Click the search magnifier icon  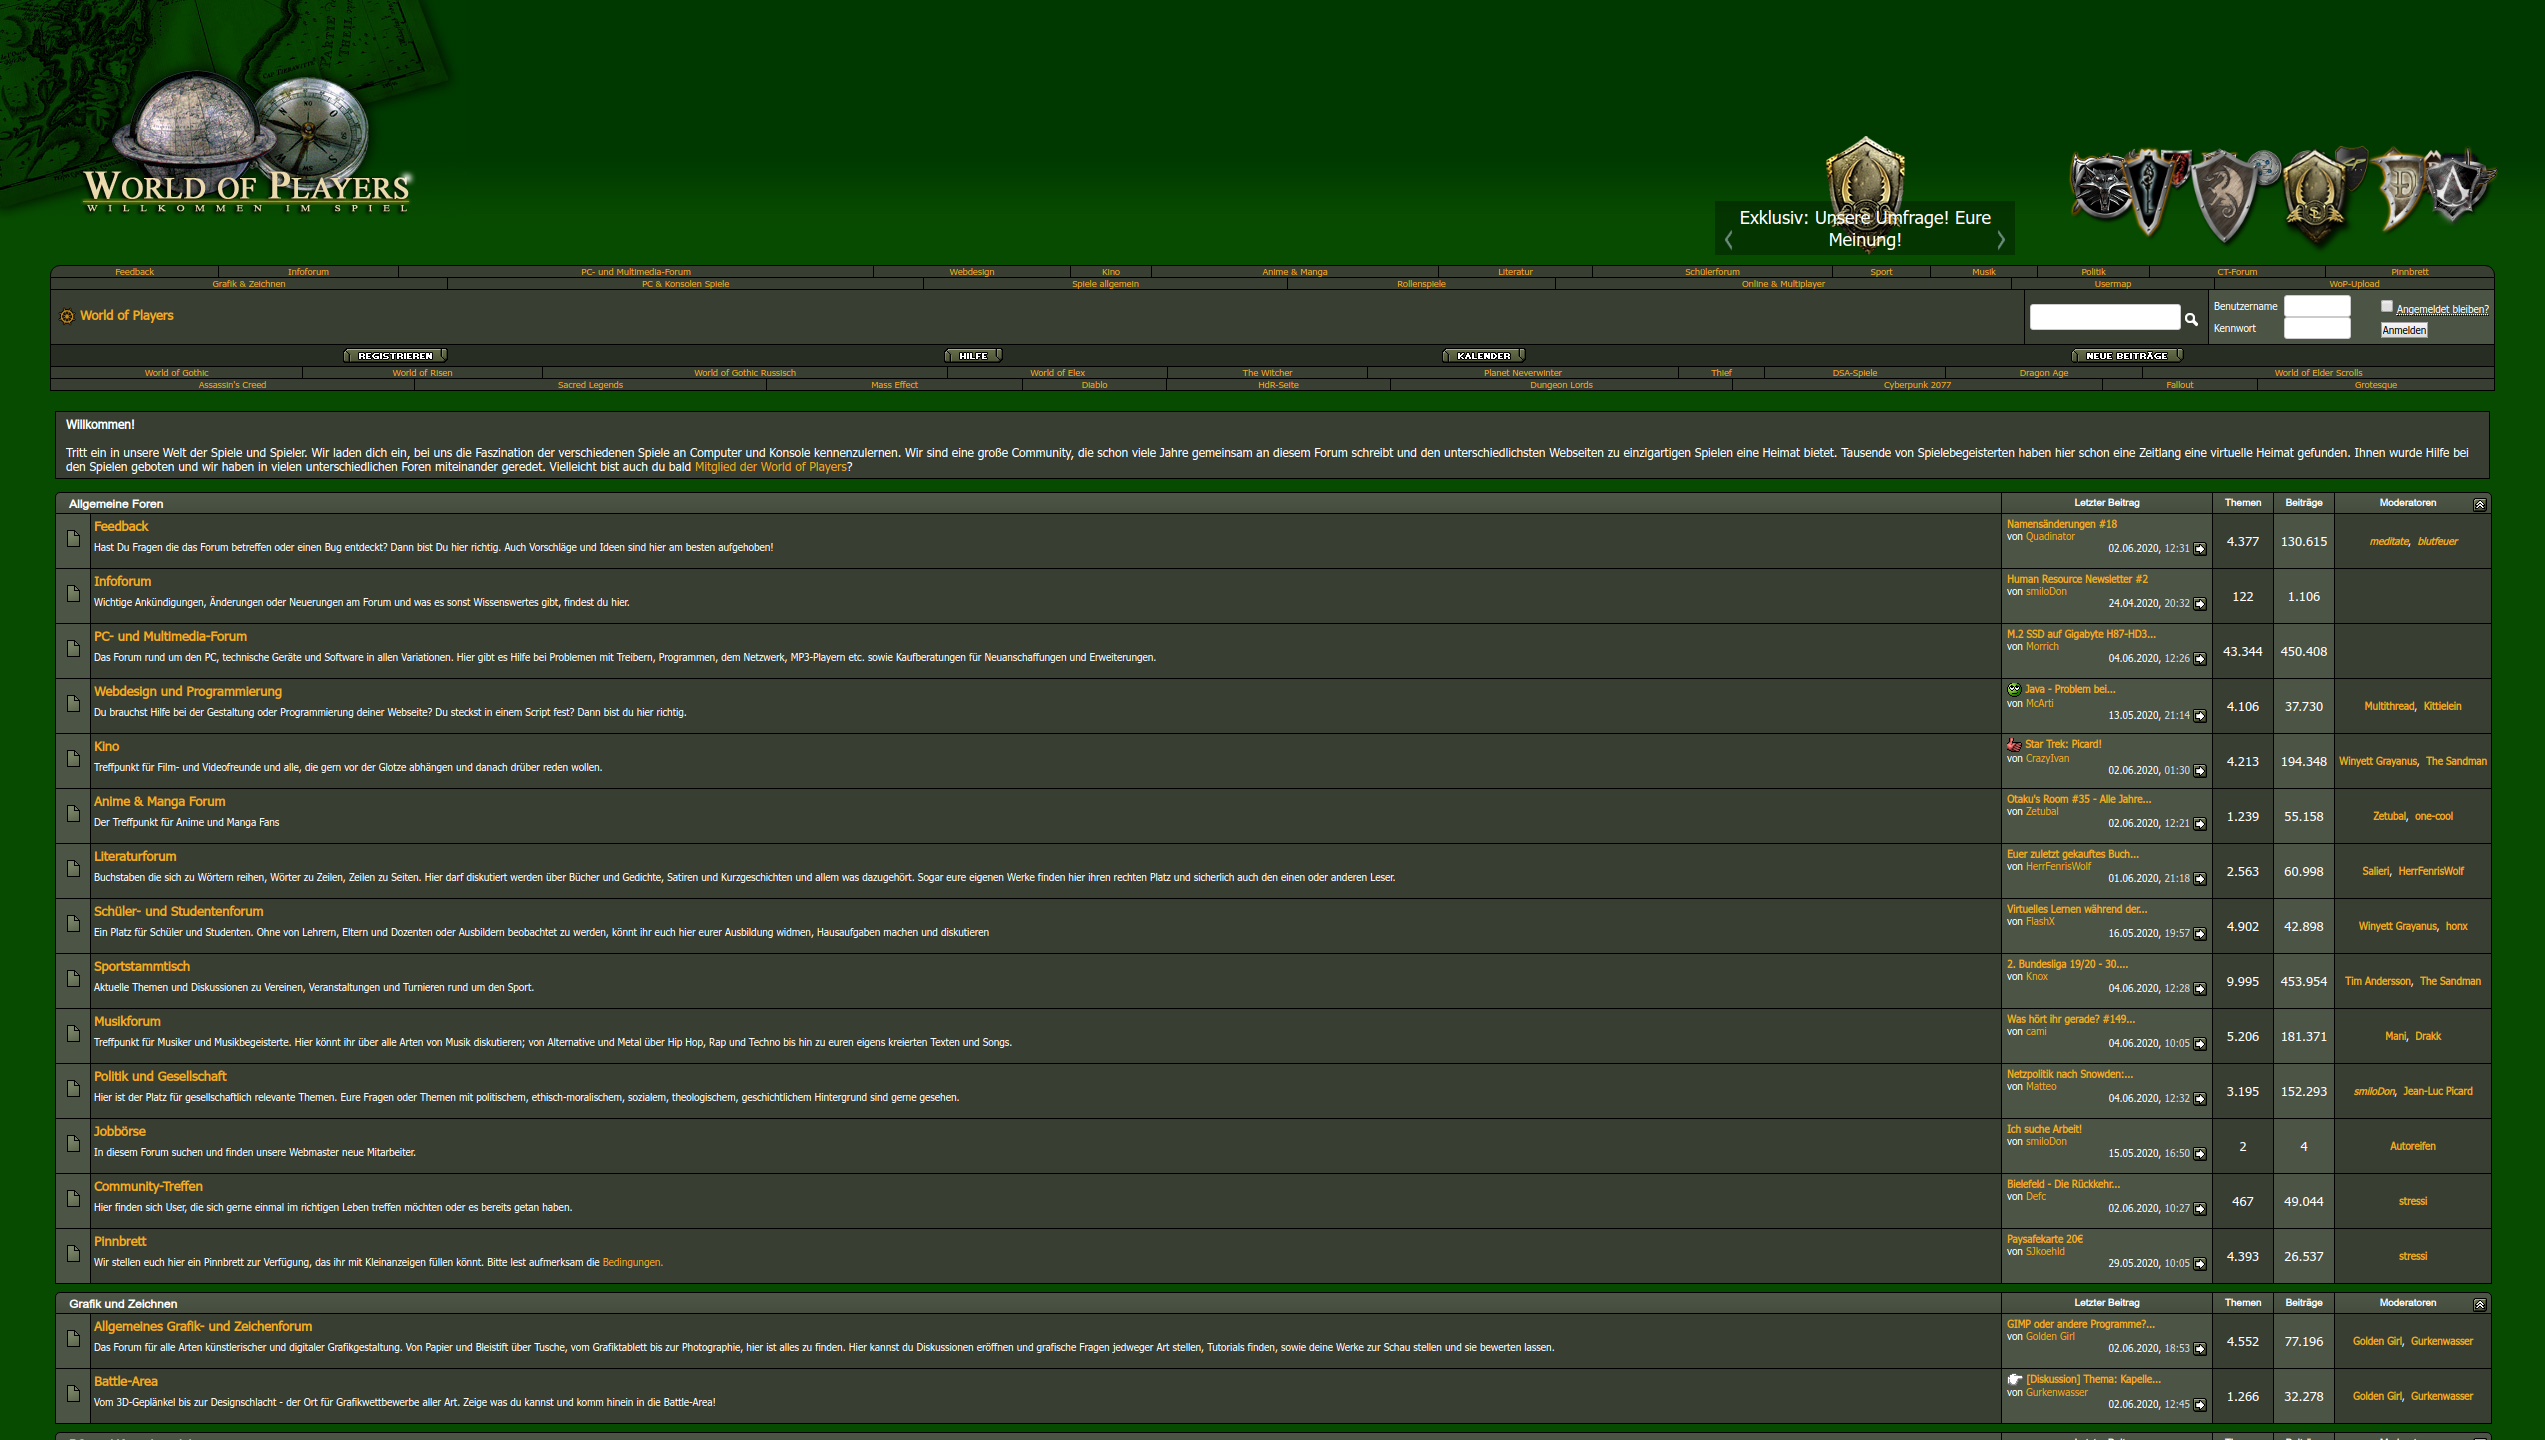pyautogui.click(x=2191, y=319)
